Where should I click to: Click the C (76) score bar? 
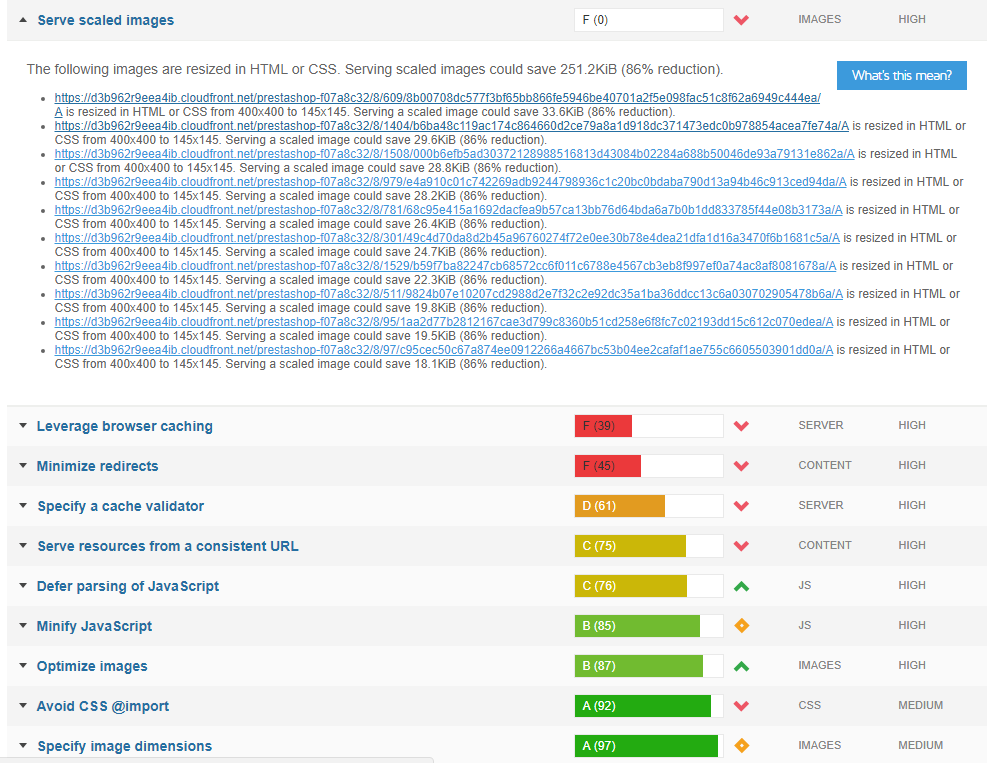(649, 586)
